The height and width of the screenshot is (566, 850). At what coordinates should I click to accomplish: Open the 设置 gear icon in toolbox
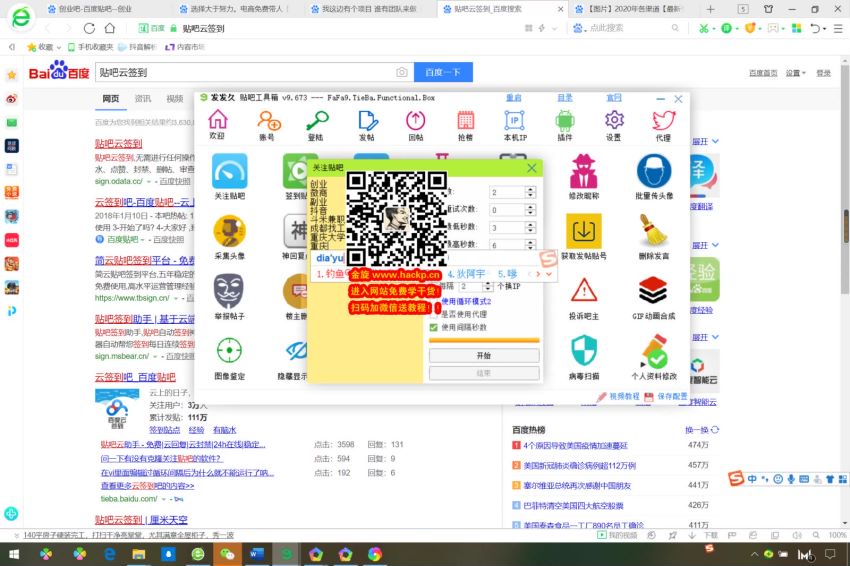click(x=614, y=125)
